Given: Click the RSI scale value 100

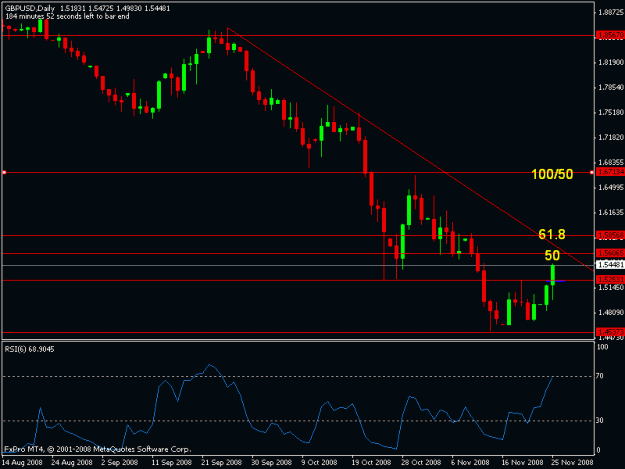Looking at the screenshot, I should click(x=603, y=347).
